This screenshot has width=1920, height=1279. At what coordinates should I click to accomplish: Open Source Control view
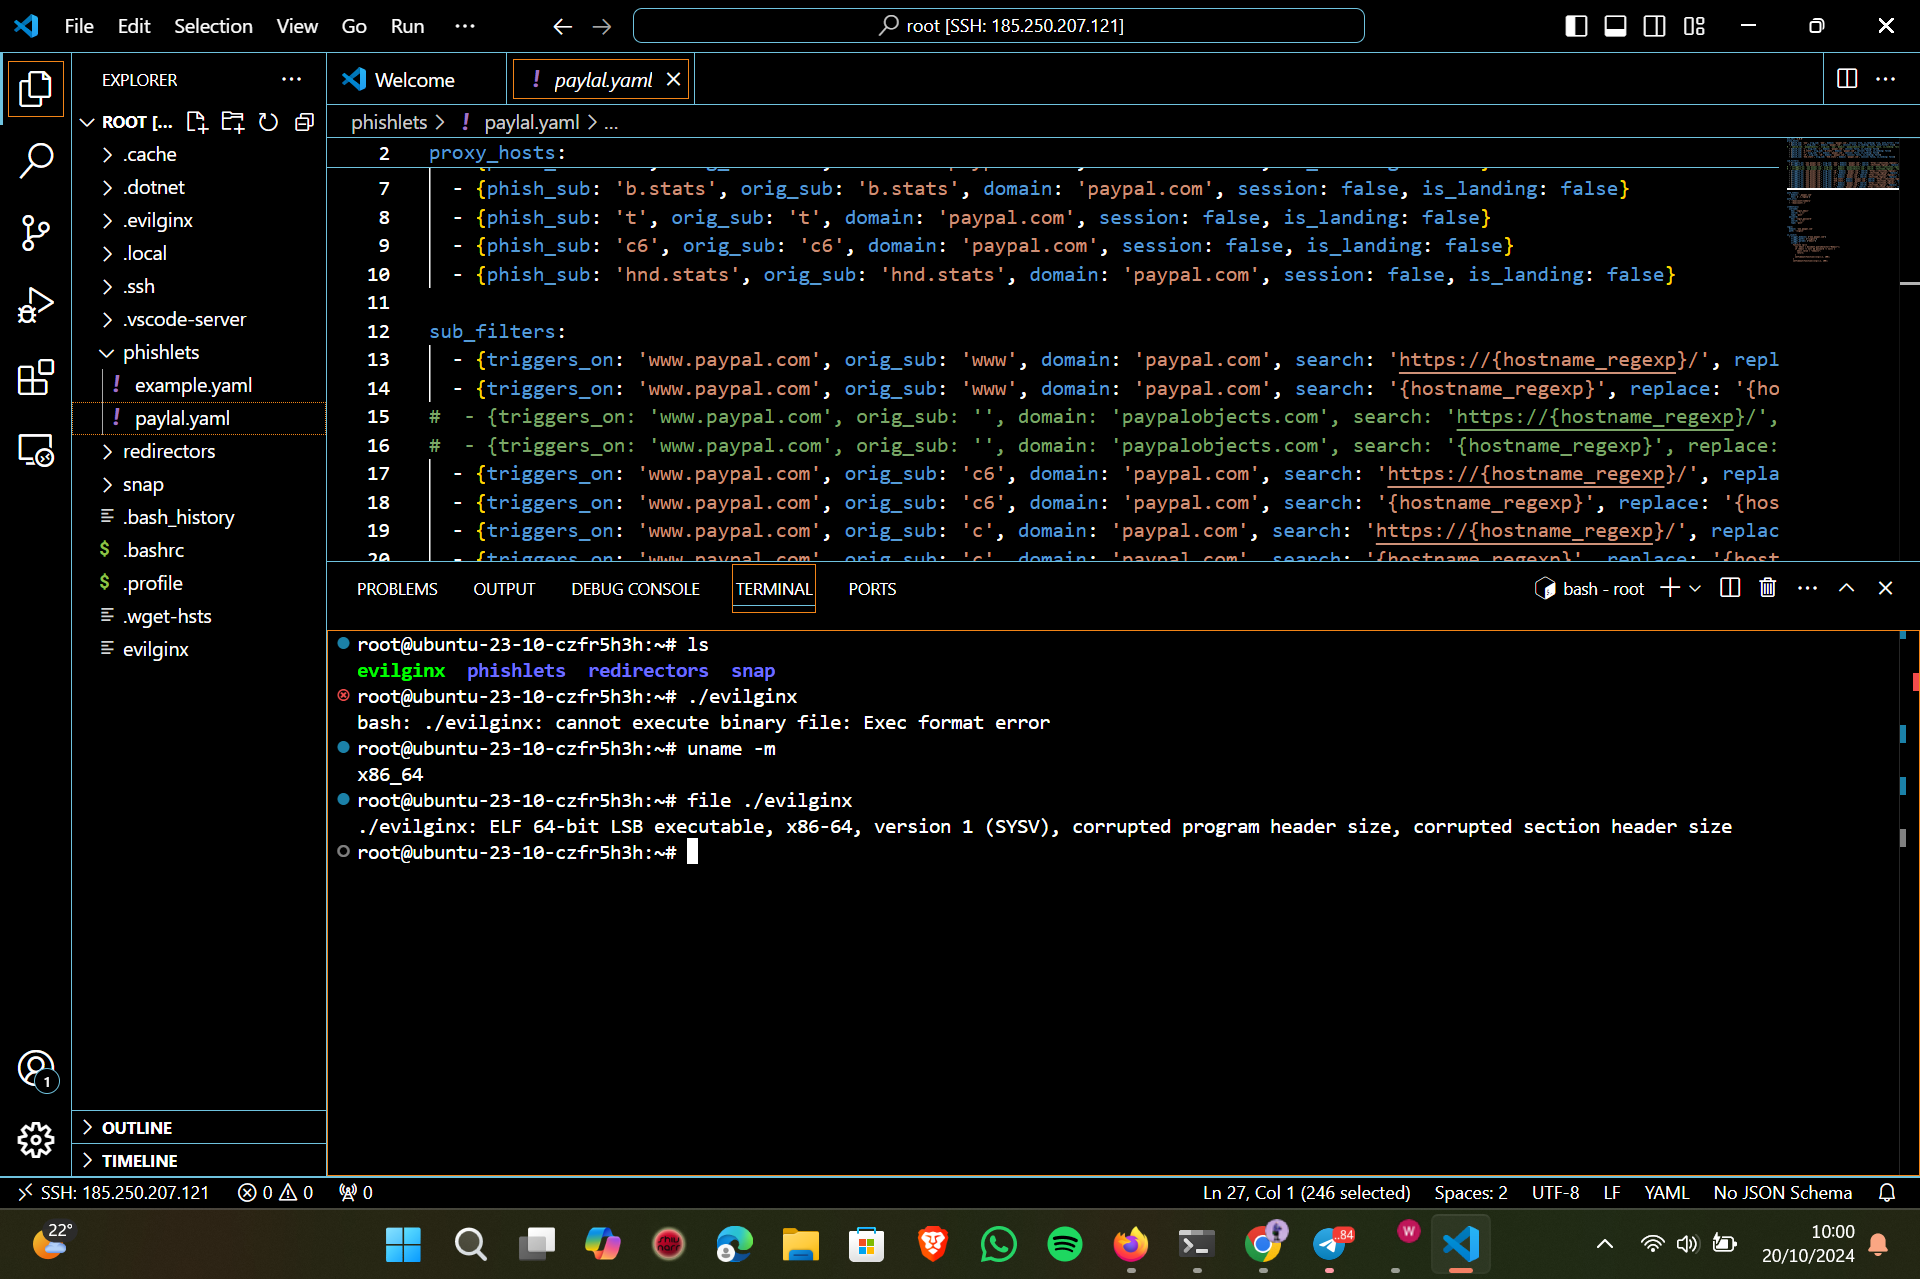36,233
